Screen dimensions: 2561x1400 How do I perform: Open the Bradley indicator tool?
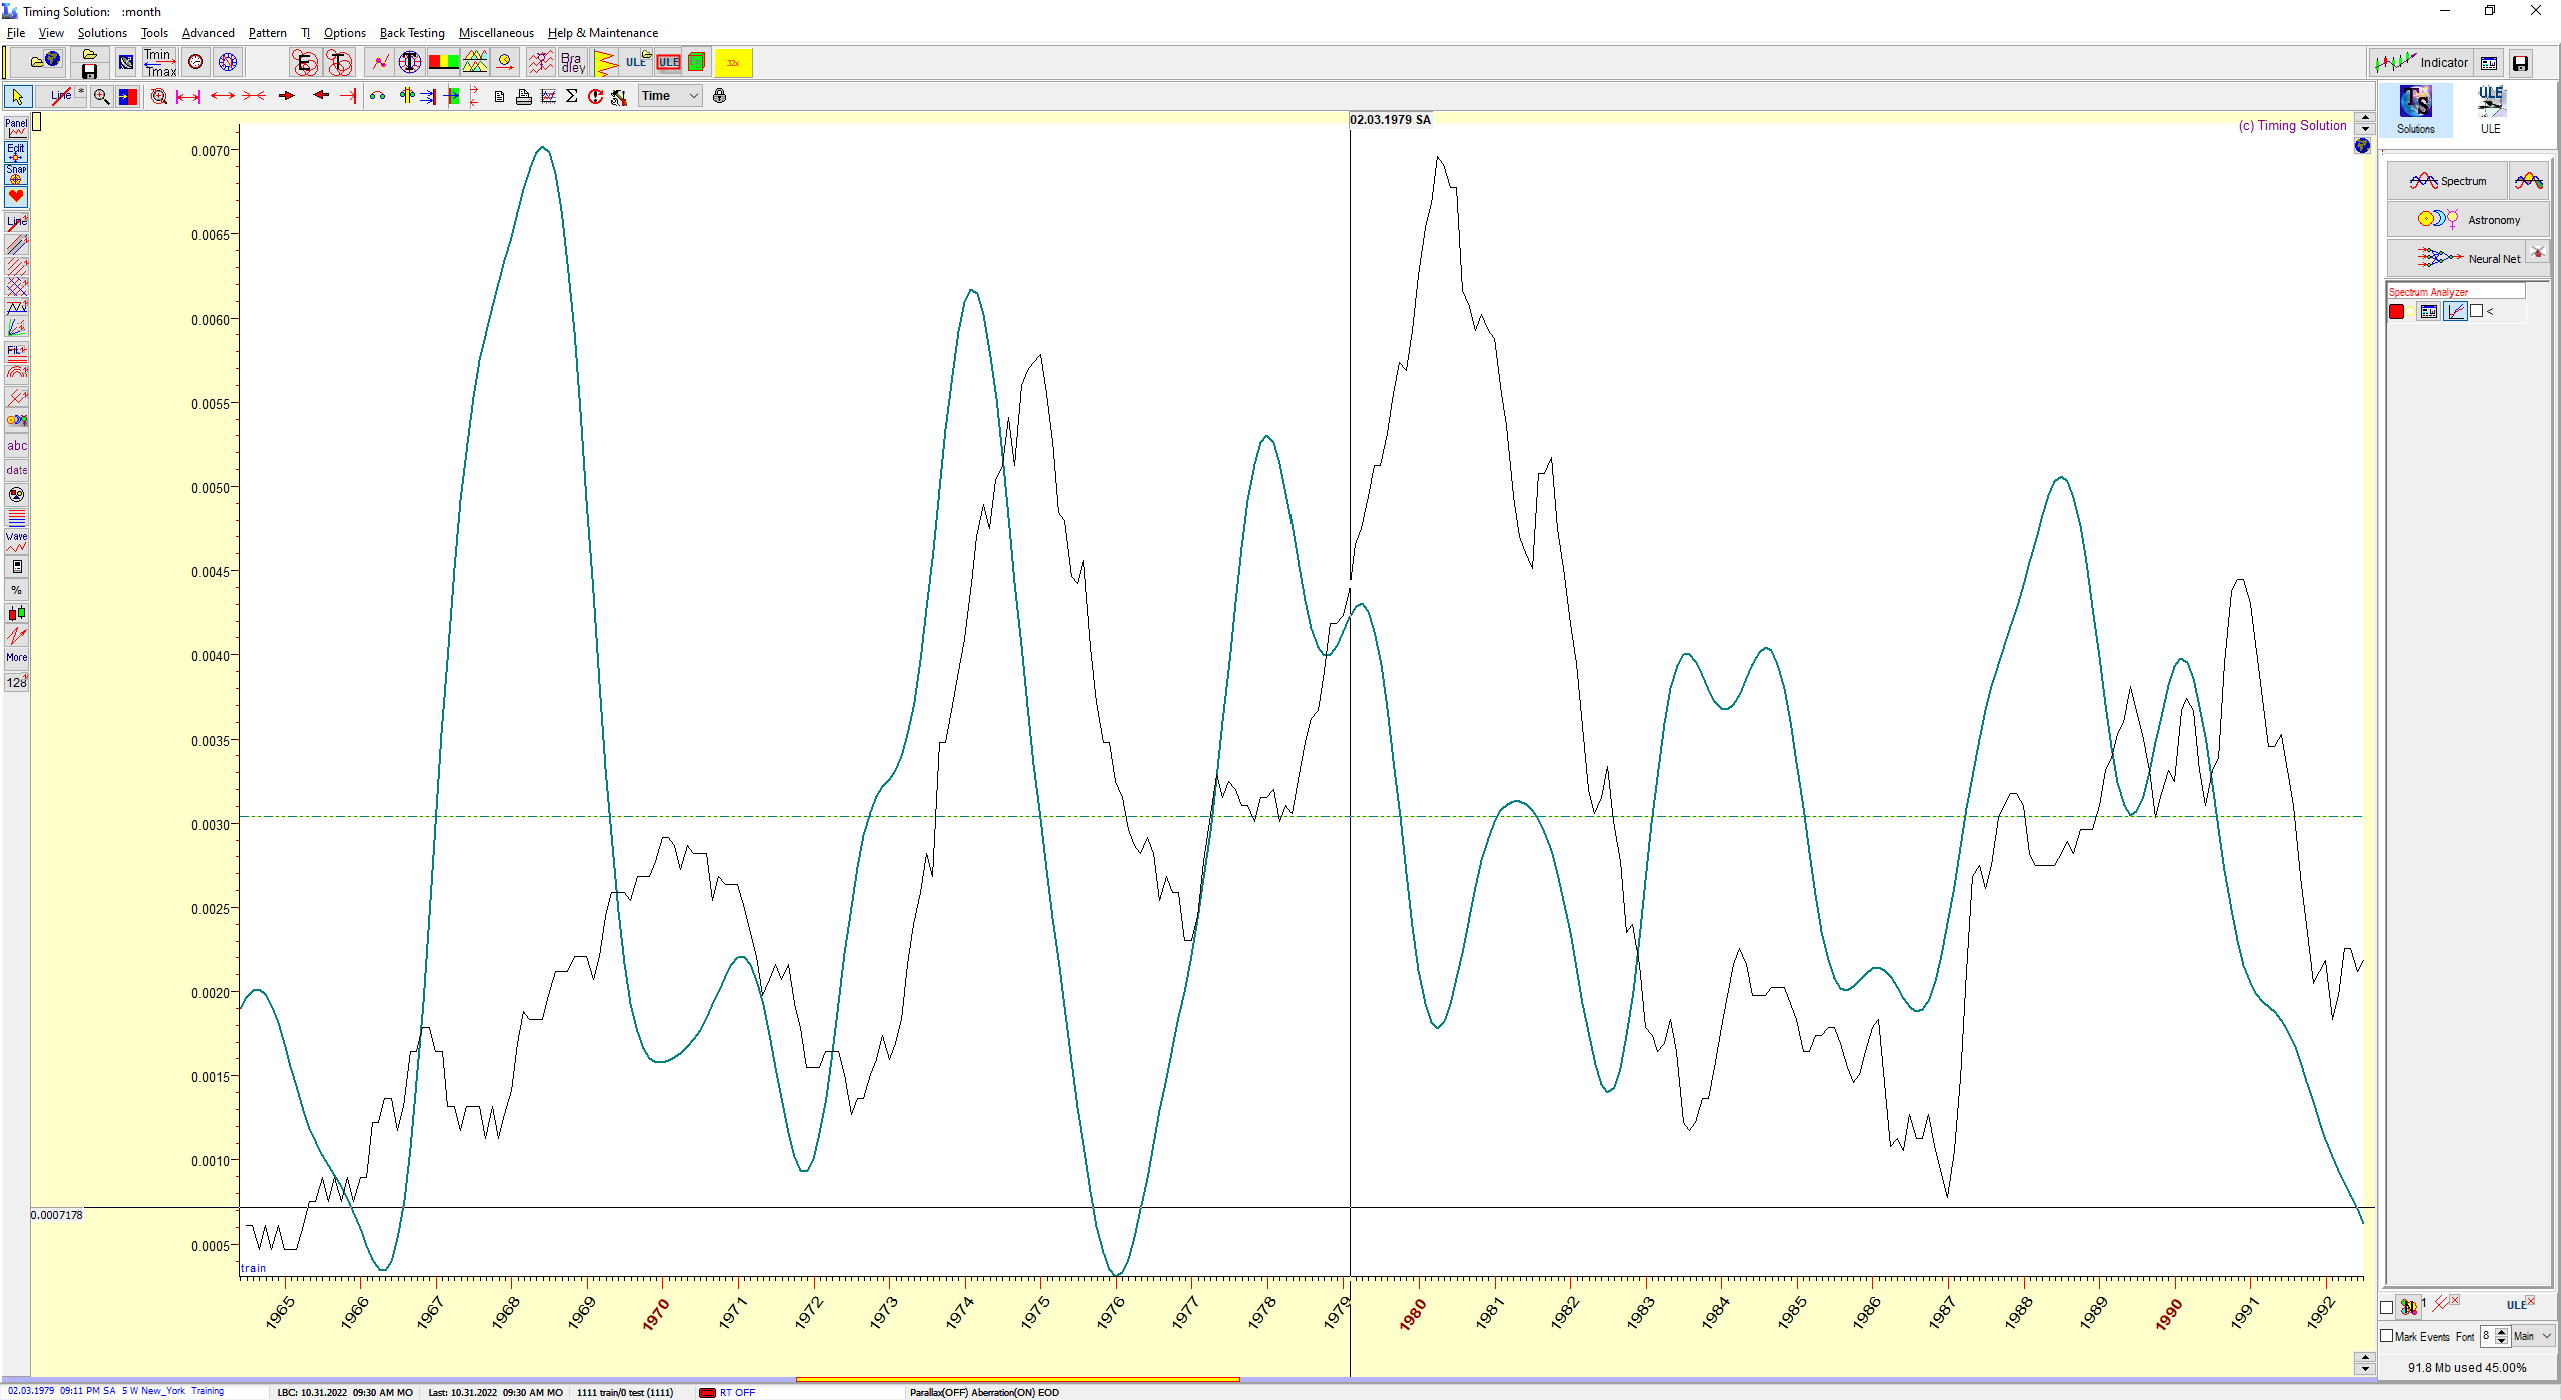572,63
